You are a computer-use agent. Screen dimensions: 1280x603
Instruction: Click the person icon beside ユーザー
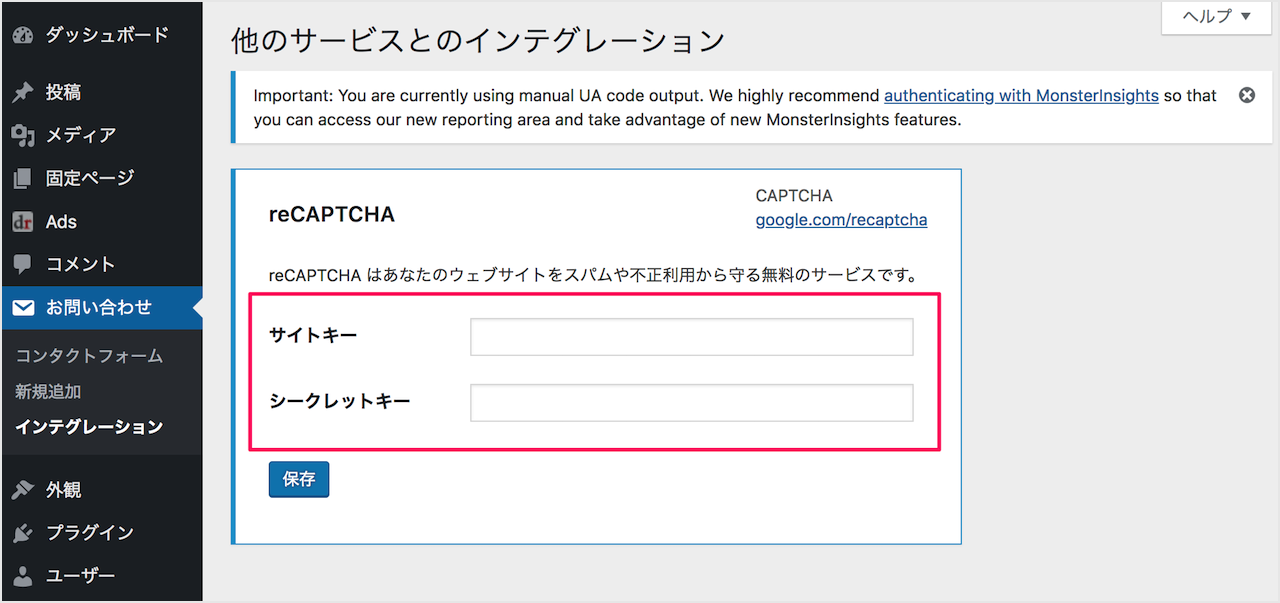[x=24, y=576]
